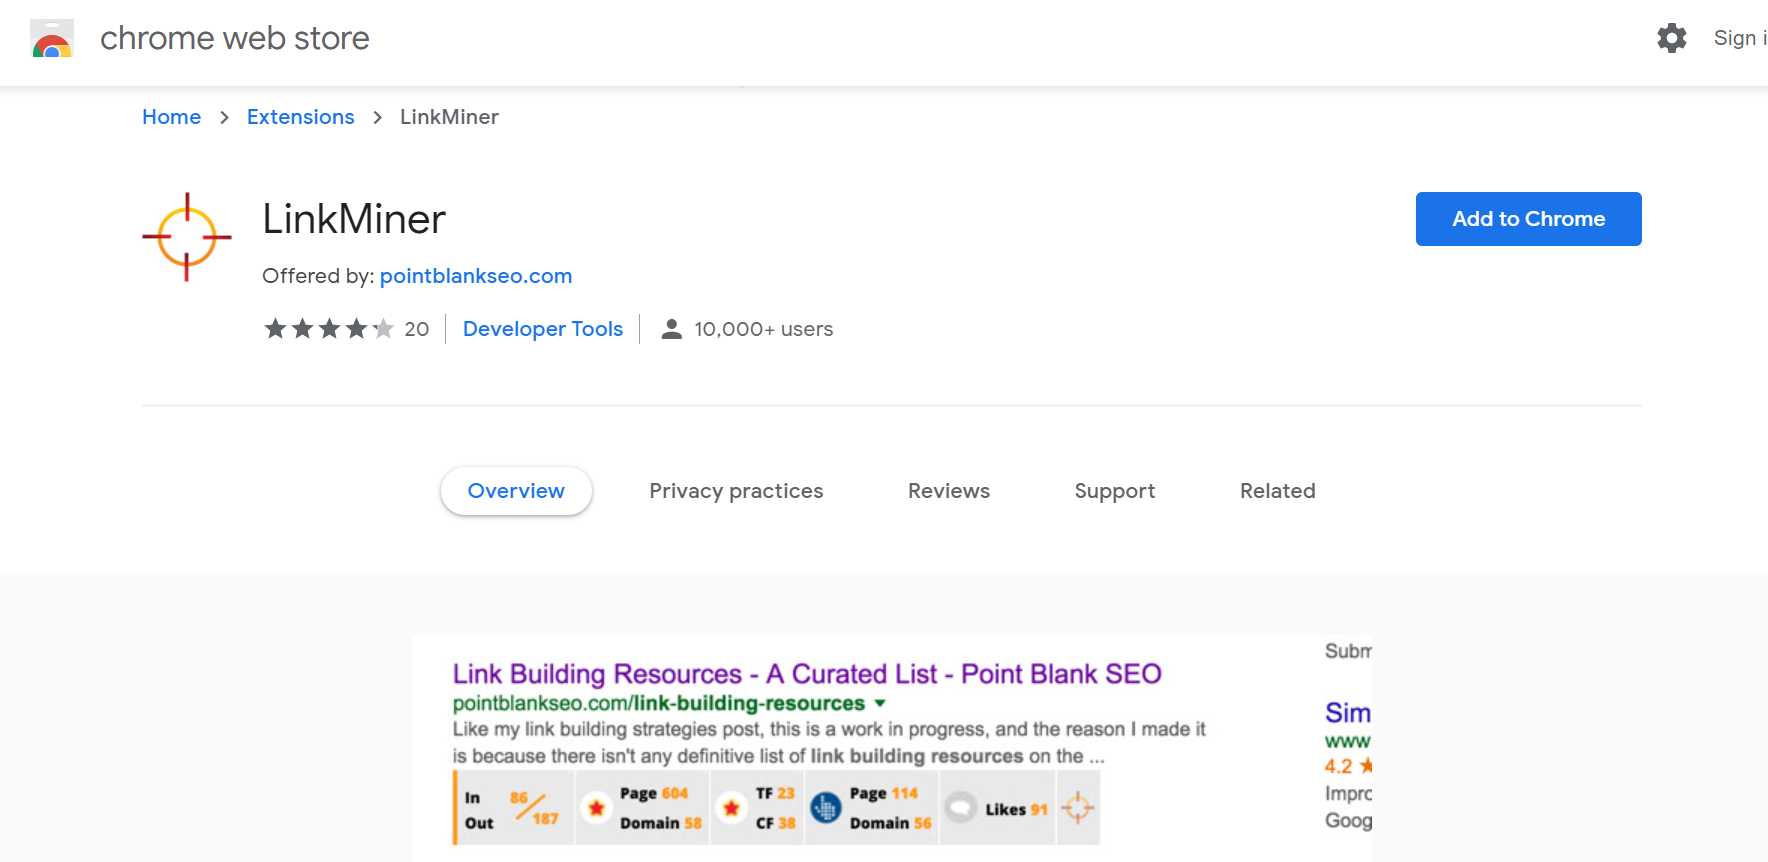Viewport: 1768px width, 862px height.
Task: Switch to the Overview tab
Action: (x=516, y=491)
